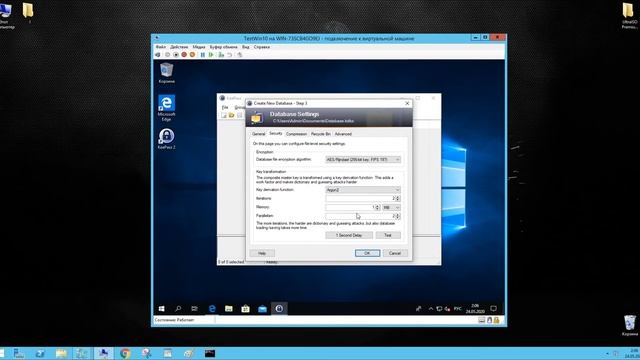This screenshot has height=360, width=640.
Task: Open Hyper-V Вид menu
Action: (245, 47)
